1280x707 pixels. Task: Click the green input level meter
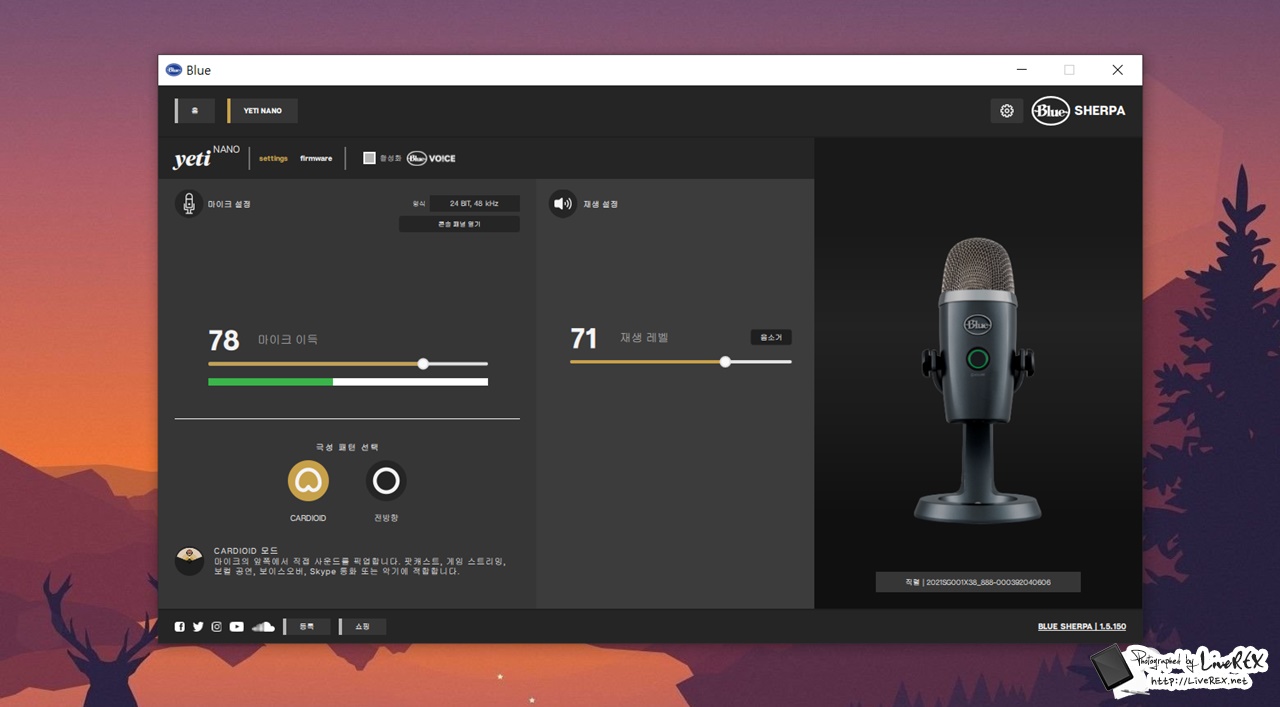coord(348,382)
